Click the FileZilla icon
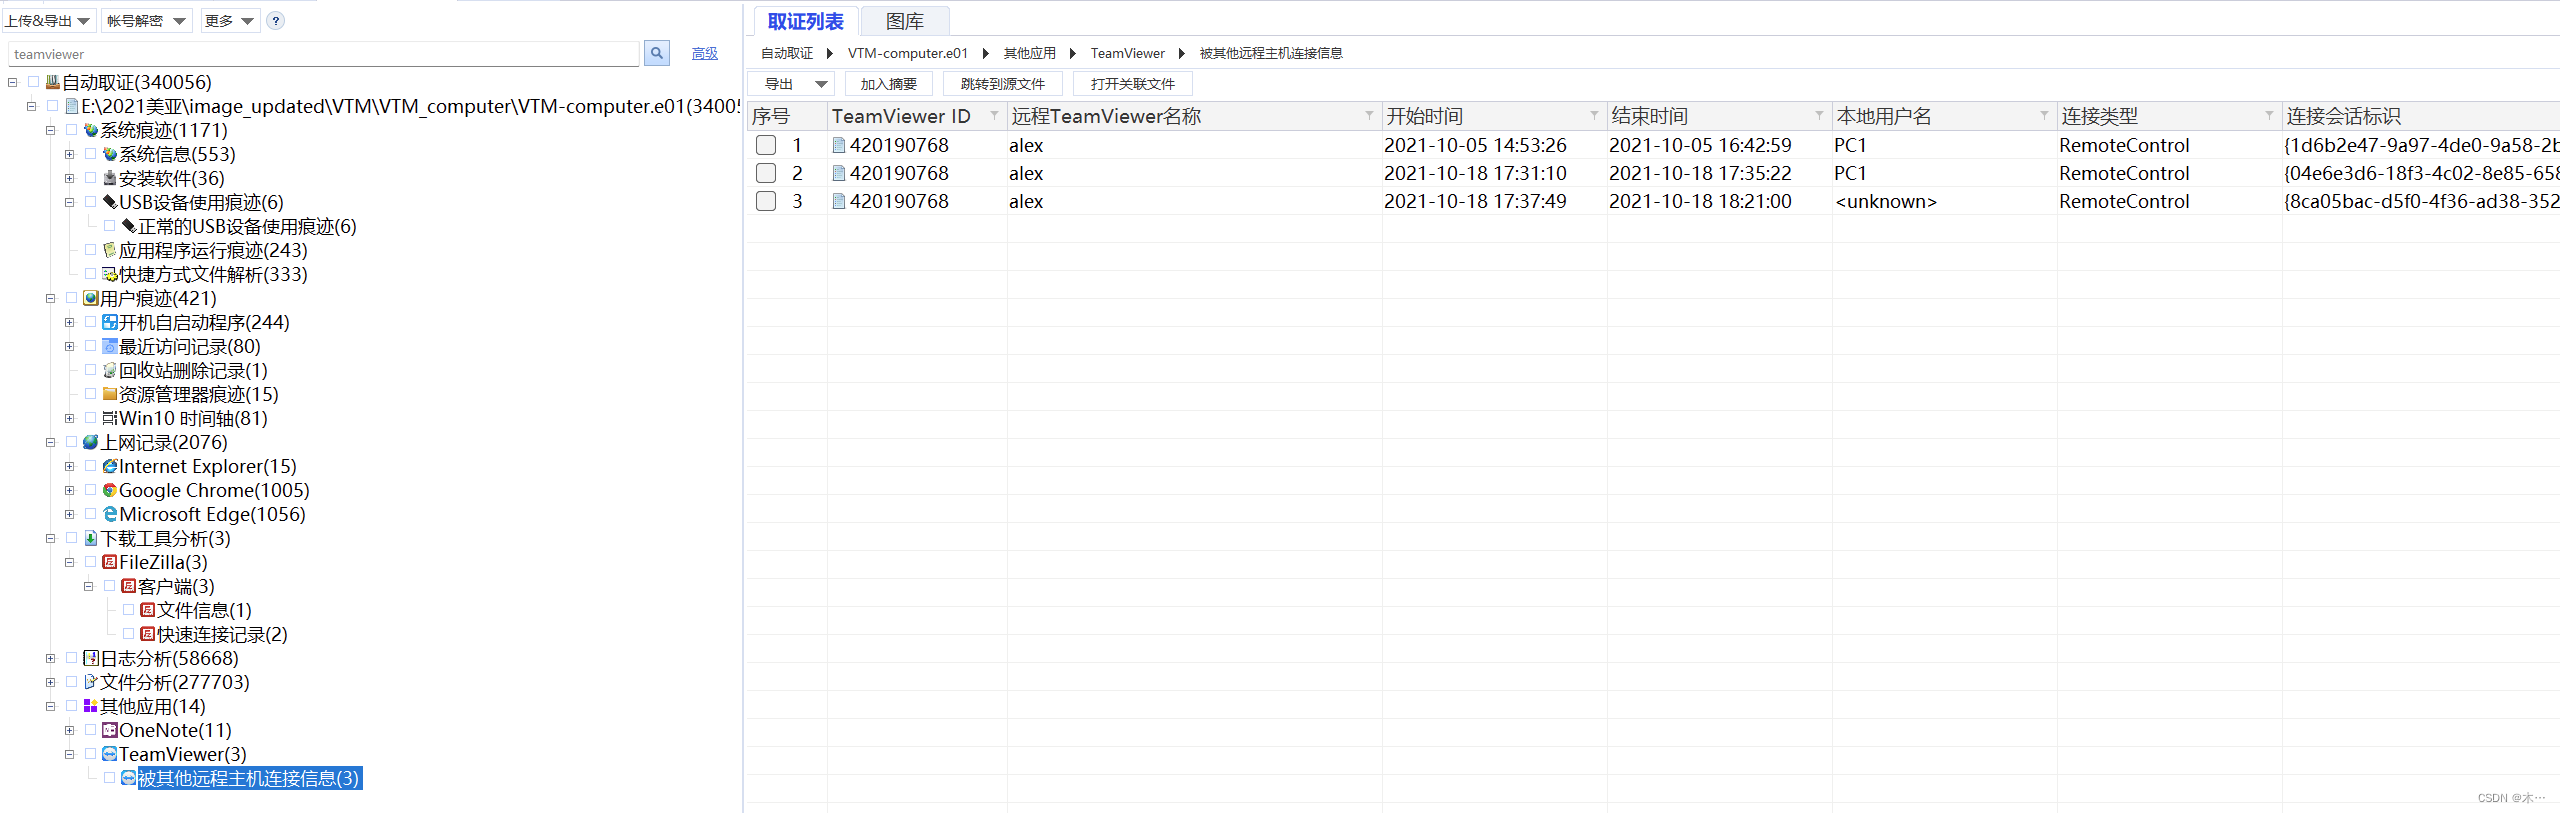 110,562
